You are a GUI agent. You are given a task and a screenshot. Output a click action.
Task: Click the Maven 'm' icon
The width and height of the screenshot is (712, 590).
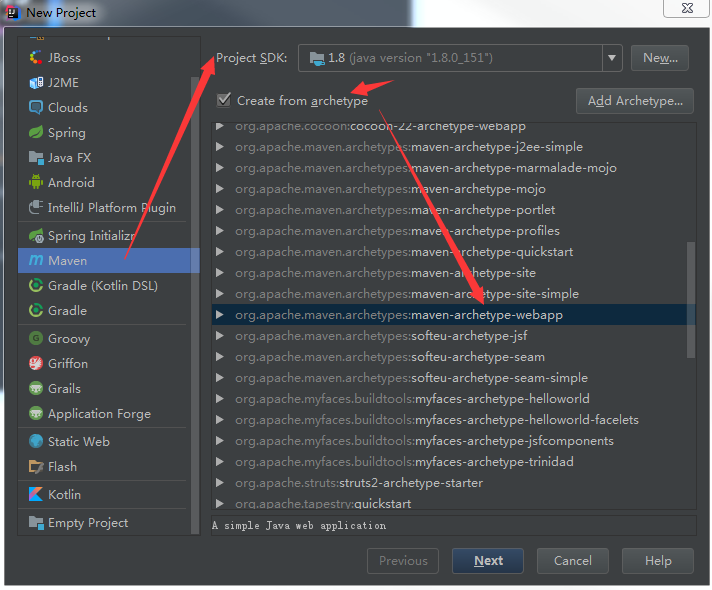tap(36, 261)
